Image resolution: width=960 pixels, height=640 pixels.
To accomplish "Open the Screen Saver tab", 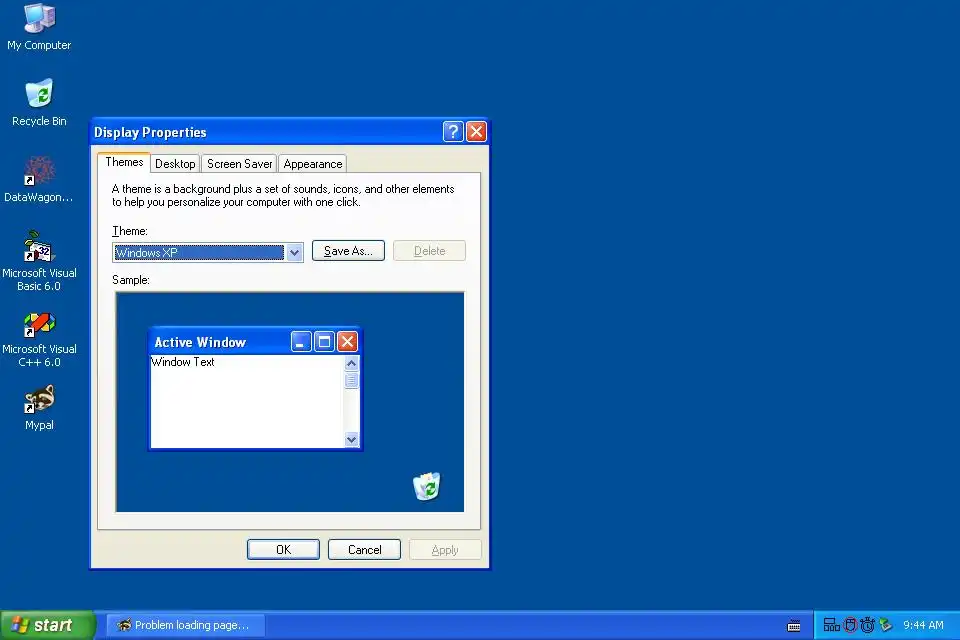I will tap(239, 164).
